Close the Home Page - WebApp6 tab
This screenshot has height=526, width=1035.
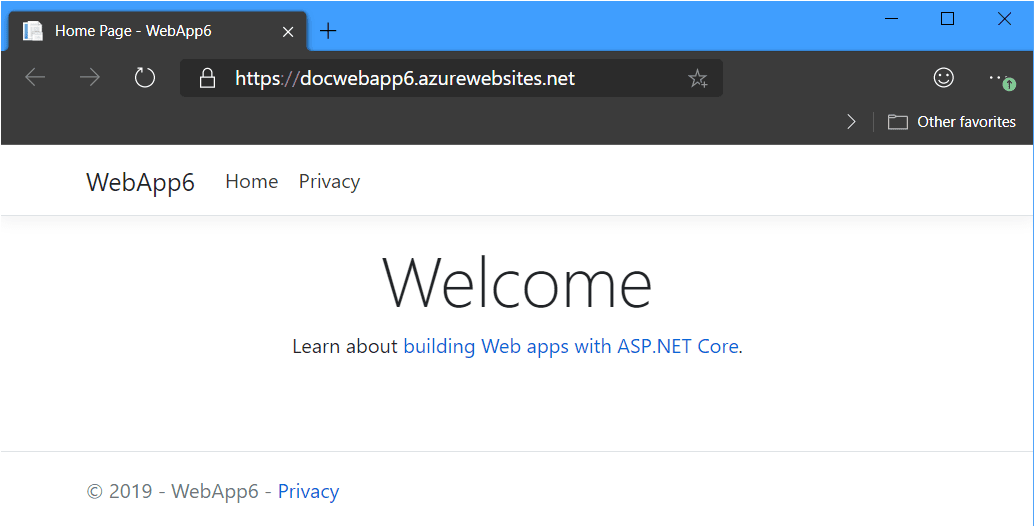click(288, 31)
